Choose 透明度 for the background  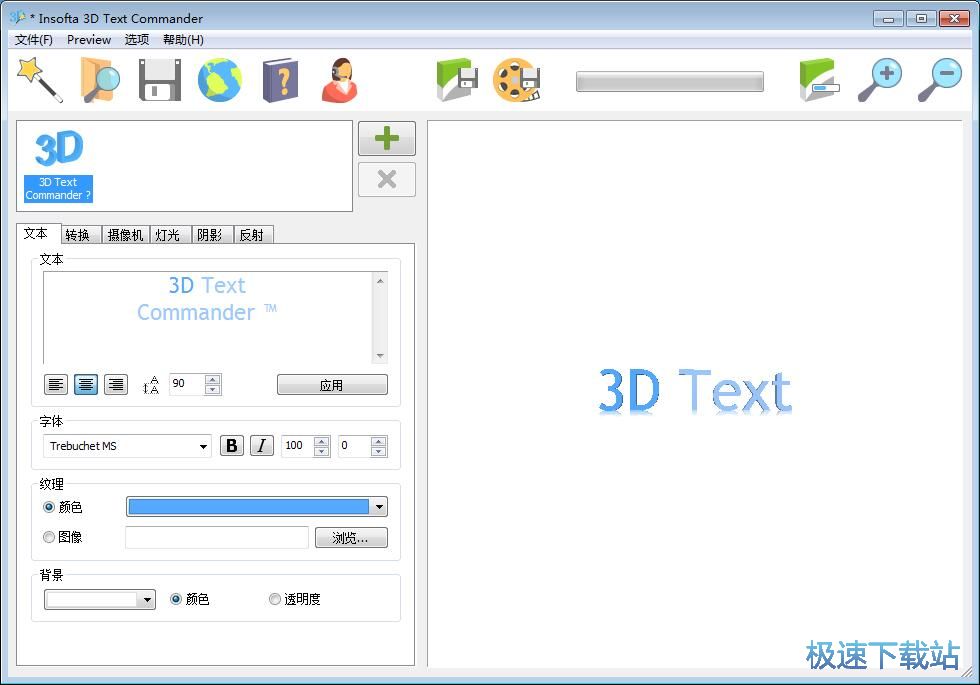click(x=275, y=599)
